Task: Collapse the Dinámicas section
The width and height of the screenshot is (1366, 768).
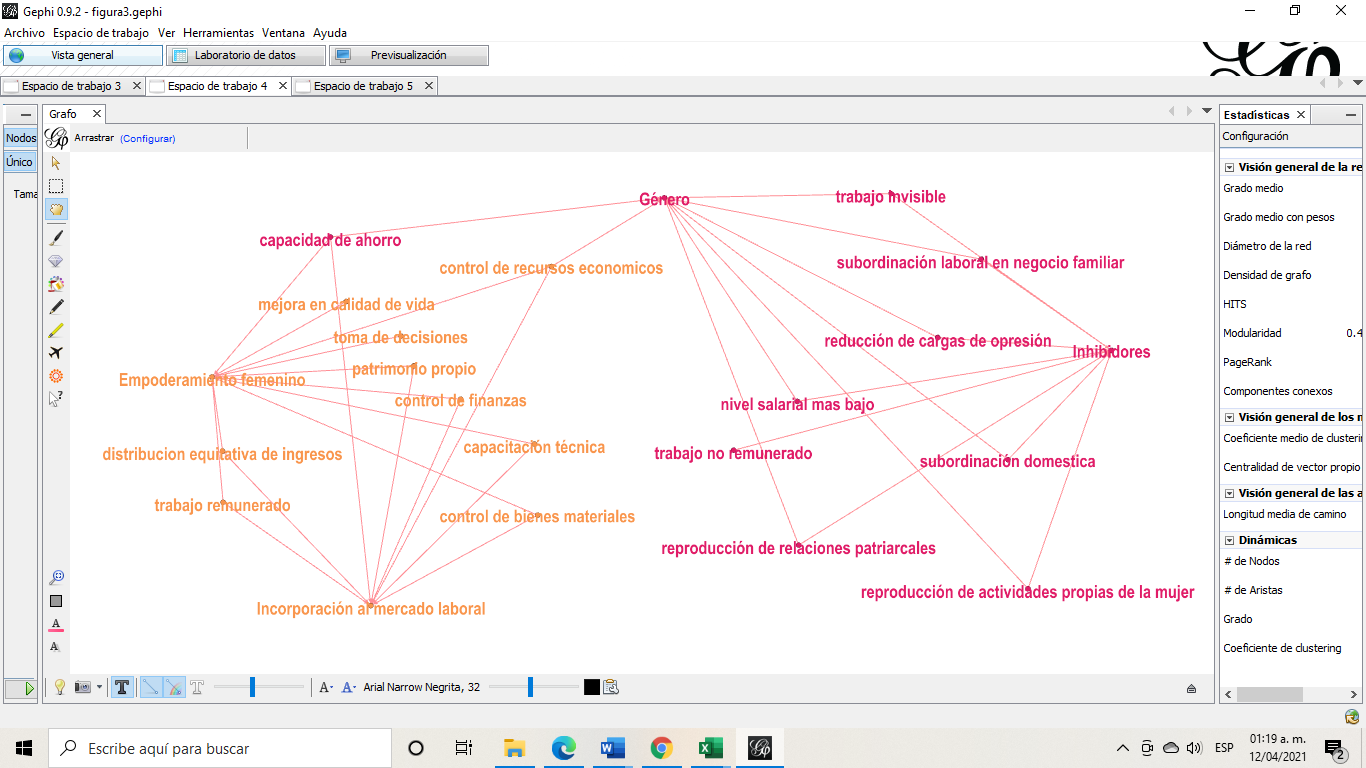Action: (1229, 540)
